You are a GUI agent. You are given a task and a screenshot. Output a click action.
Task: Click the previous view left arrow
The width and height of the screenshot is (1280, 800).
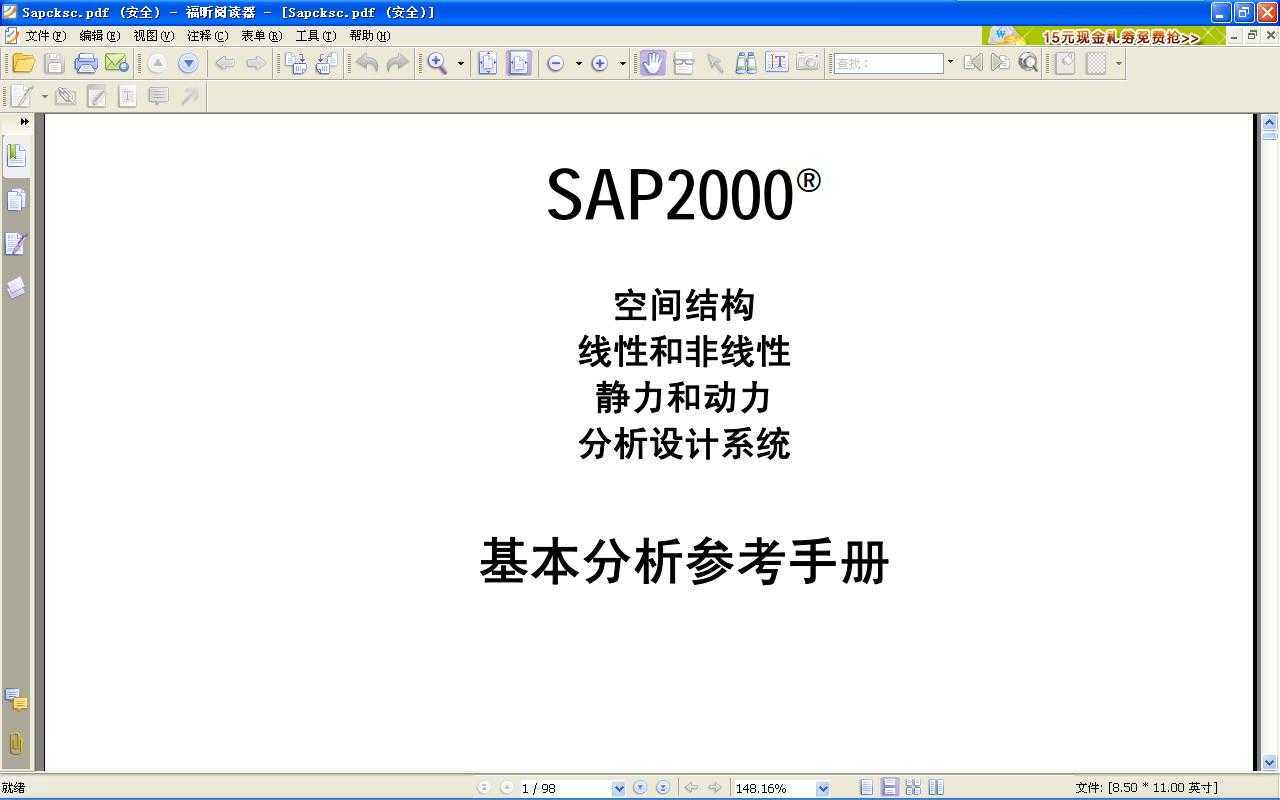(x=225, y=63)
